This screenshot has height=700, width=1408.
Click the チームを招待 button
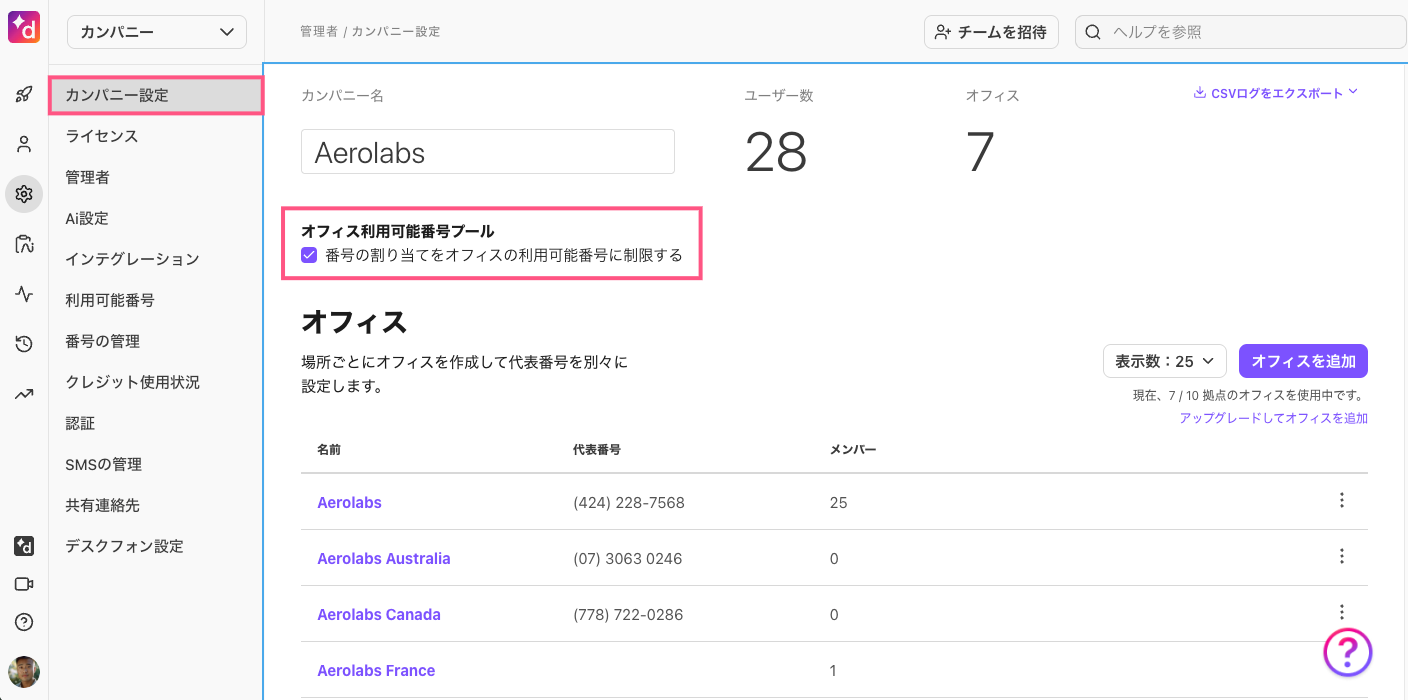point(991,32)
